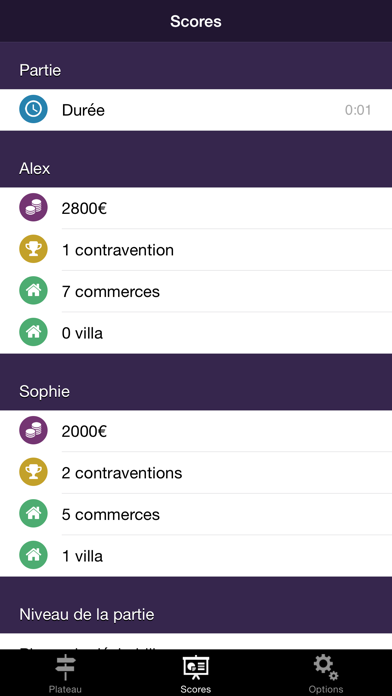
Task: Select Alex's 2800€ balance row
Action: pyautogui.click(x=196, y=208)
